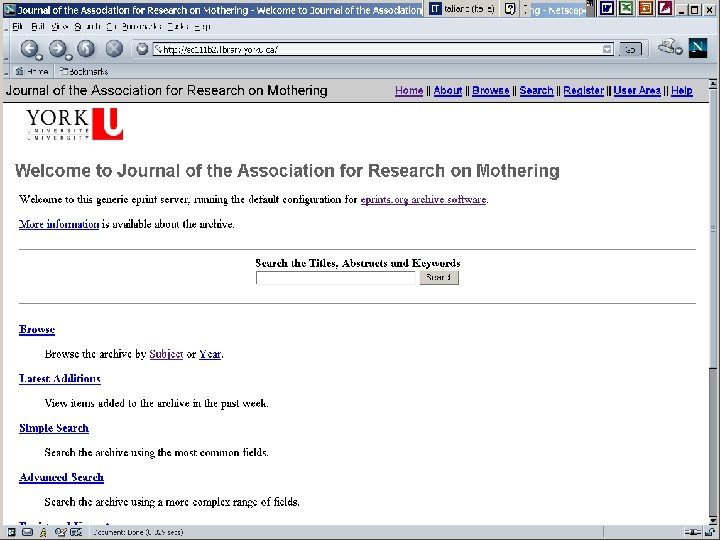Viewport: 720px width, 540px height.
Task: Follow the Home link in page header
Action: tap(409, 90)
